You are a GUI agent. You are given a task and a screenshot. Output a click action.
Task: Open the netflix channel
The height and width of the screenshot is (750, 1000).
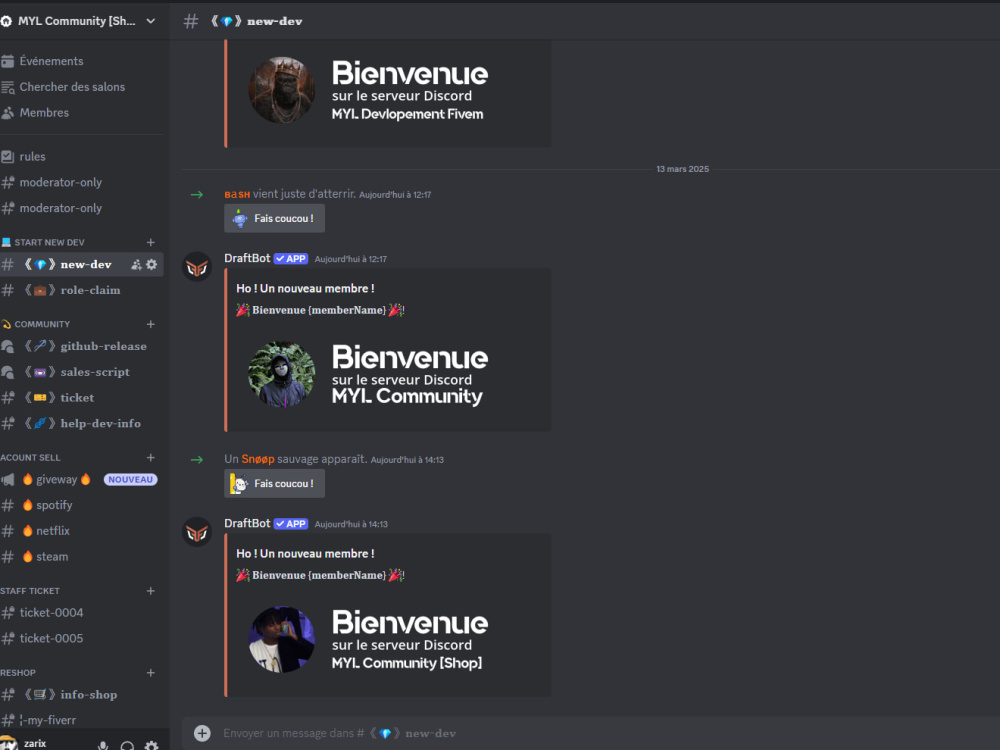[82, 531]
